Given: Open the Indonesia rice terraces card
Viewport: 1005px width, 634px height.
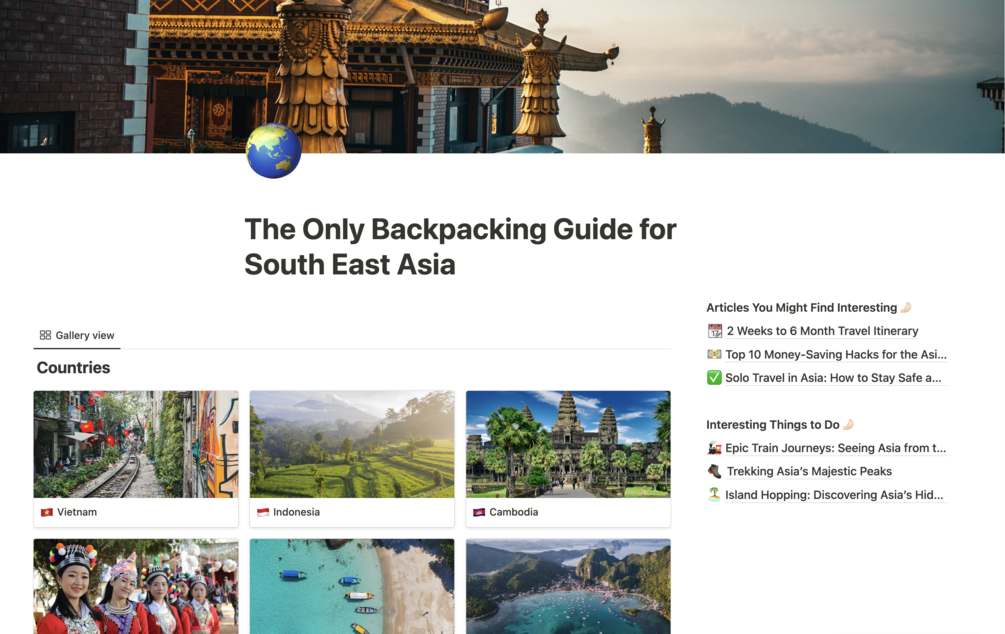Looking at the screenshot, I should point(352,459).
